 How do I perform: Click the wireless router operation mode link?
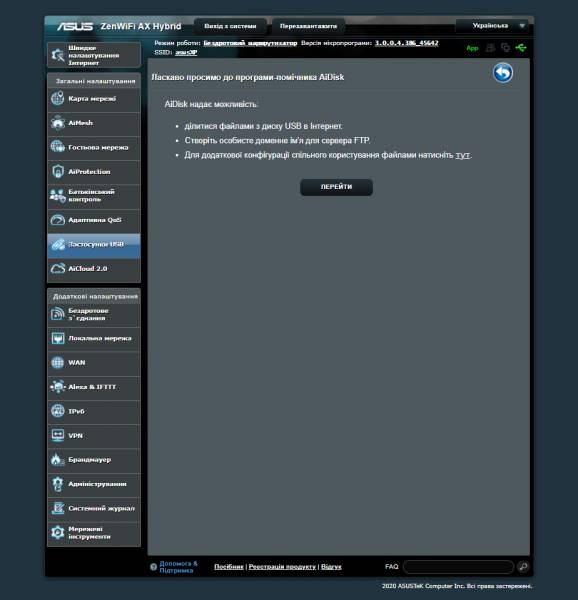(x=250, y=43)
